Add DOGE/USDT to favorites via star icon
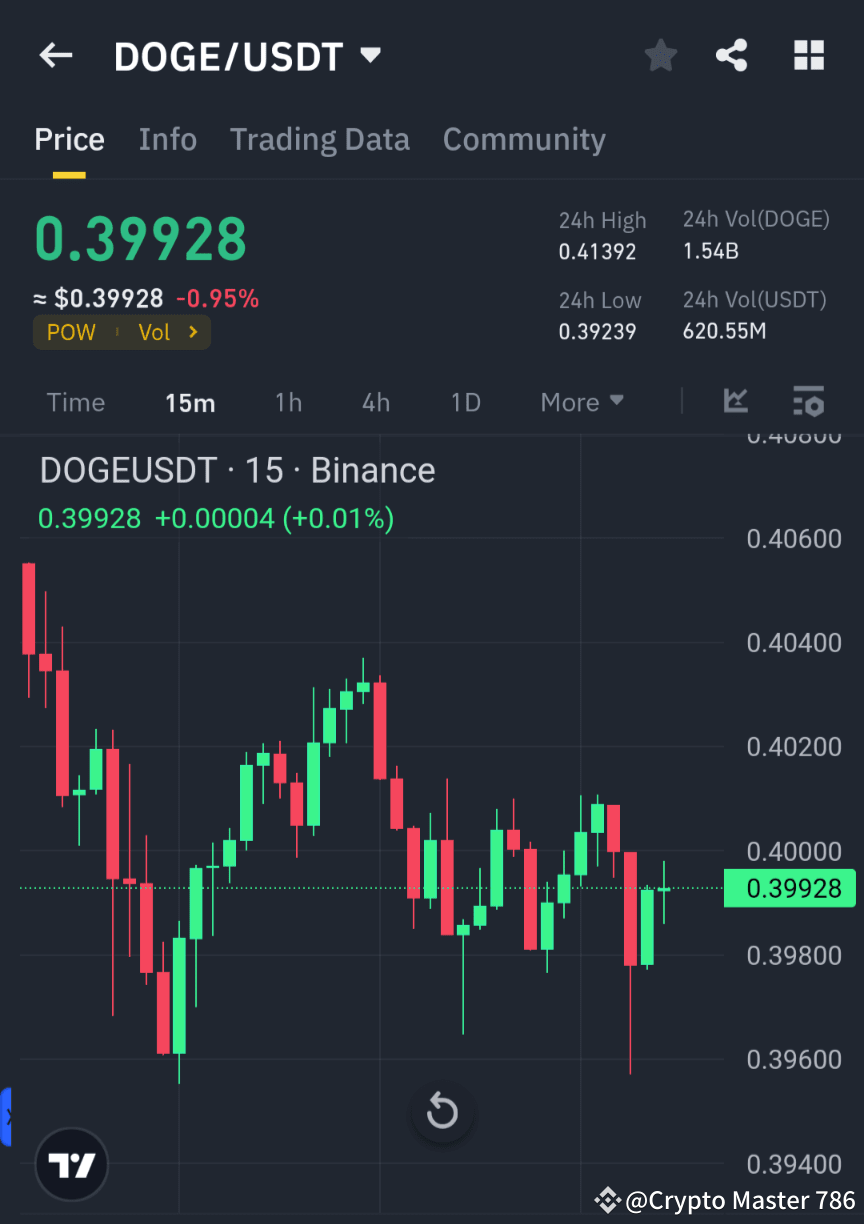The height and width of the screenshot is (1224, 864). 660,55
